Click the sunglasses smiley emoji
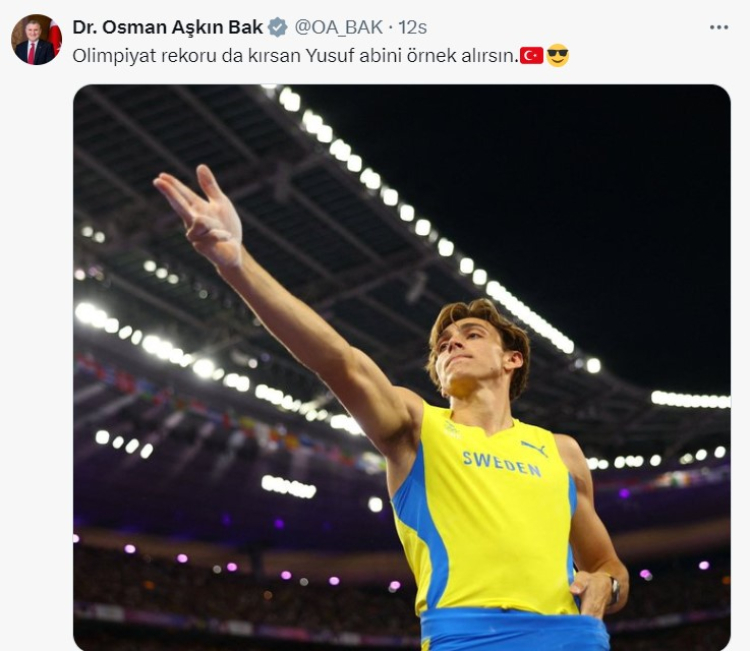The width and height of the screenshot is (750, 651). [x=558, y=56]
